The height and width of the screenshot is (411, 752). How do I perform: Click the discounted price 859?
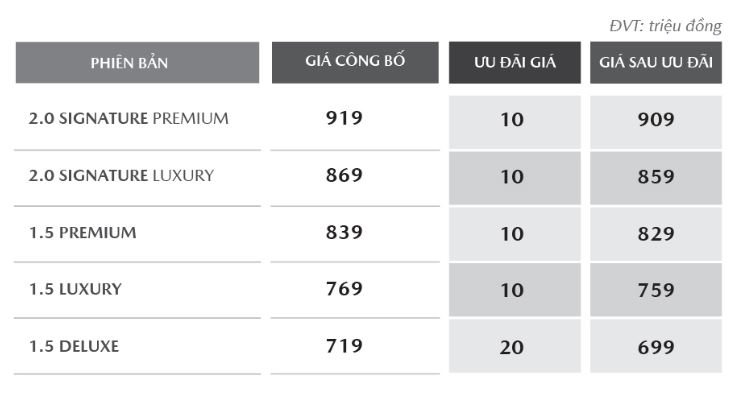click(x=656, y=177)
